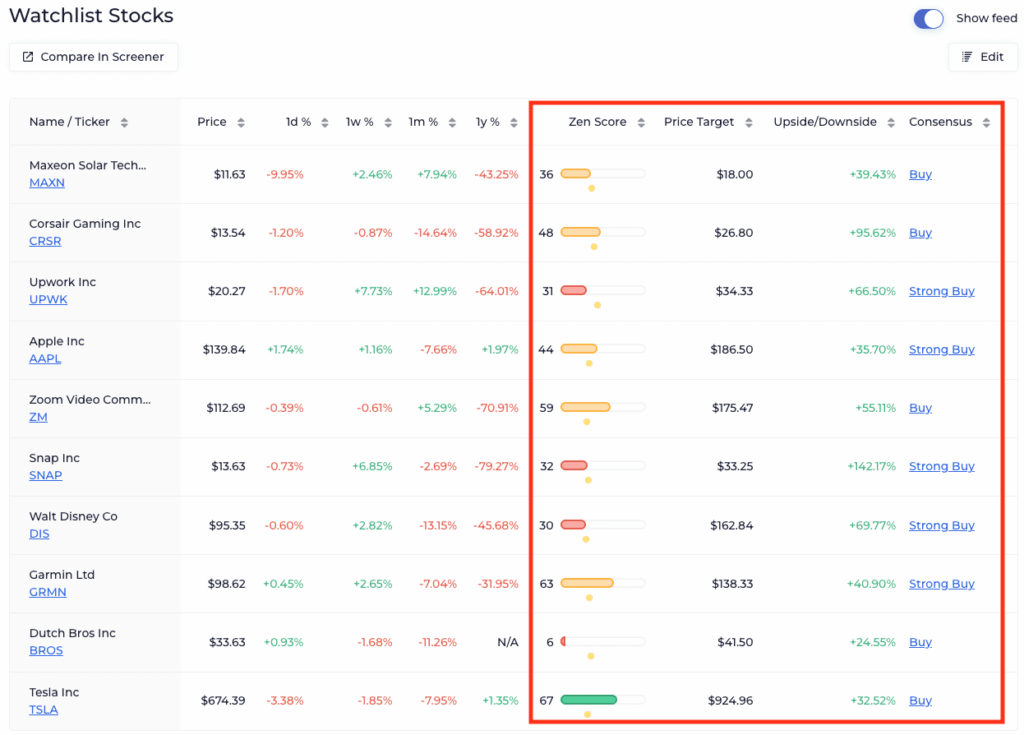Open the TSLA ticker link
This screenshot has height=735, width=1024.
coord(43,710)
